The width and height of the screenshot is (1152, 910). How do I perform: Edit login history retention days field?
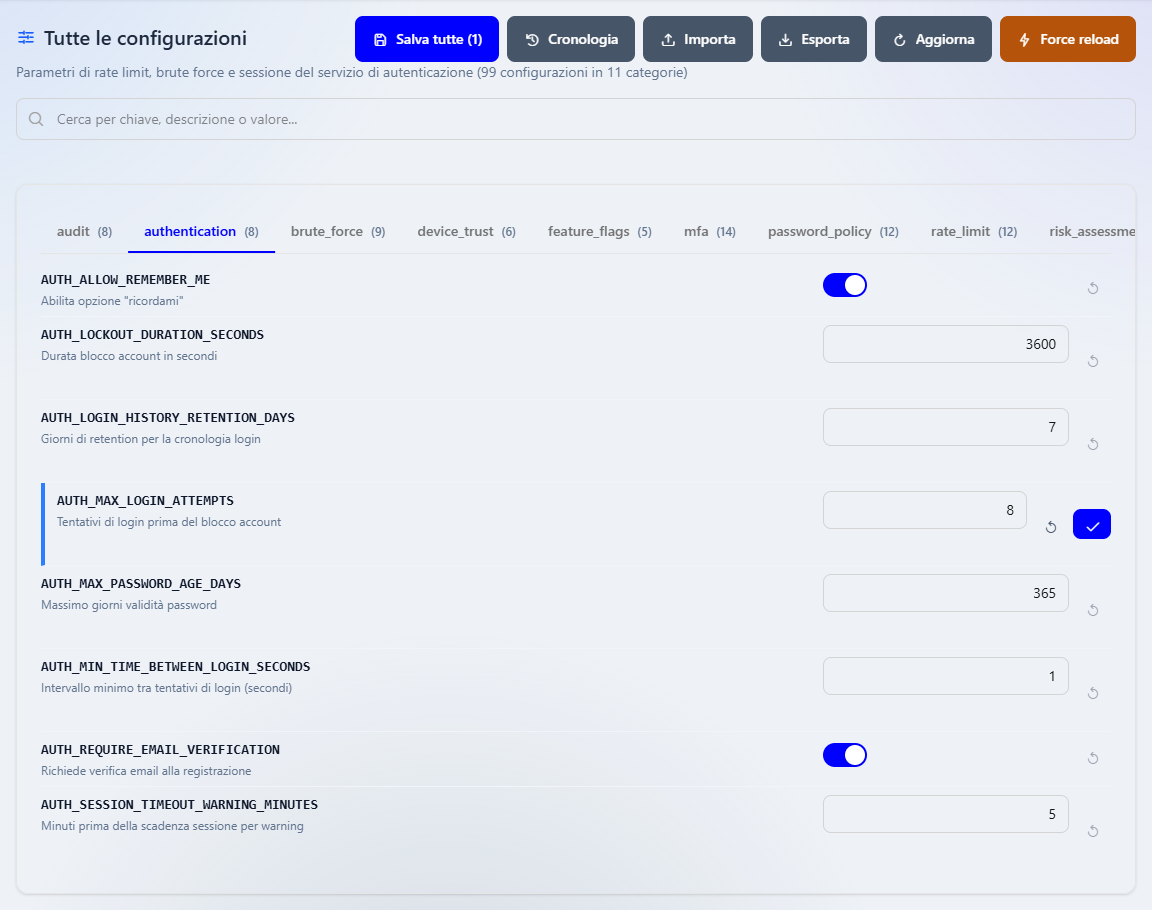coord(946,427)
